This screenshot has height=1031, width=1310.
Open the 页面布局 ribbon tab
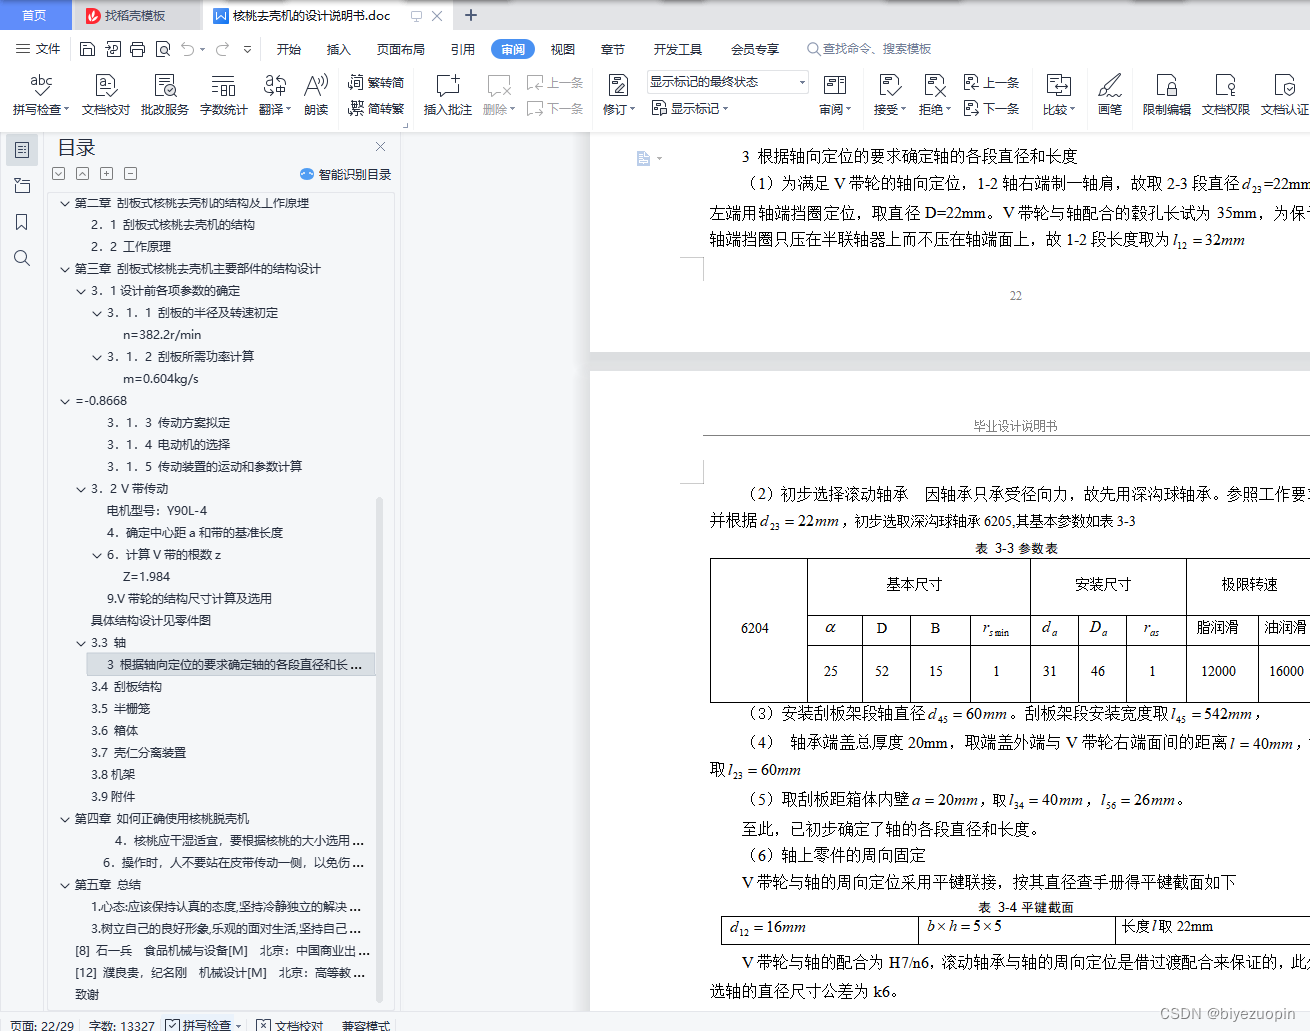pyautogui.click(x=401, y=49)
